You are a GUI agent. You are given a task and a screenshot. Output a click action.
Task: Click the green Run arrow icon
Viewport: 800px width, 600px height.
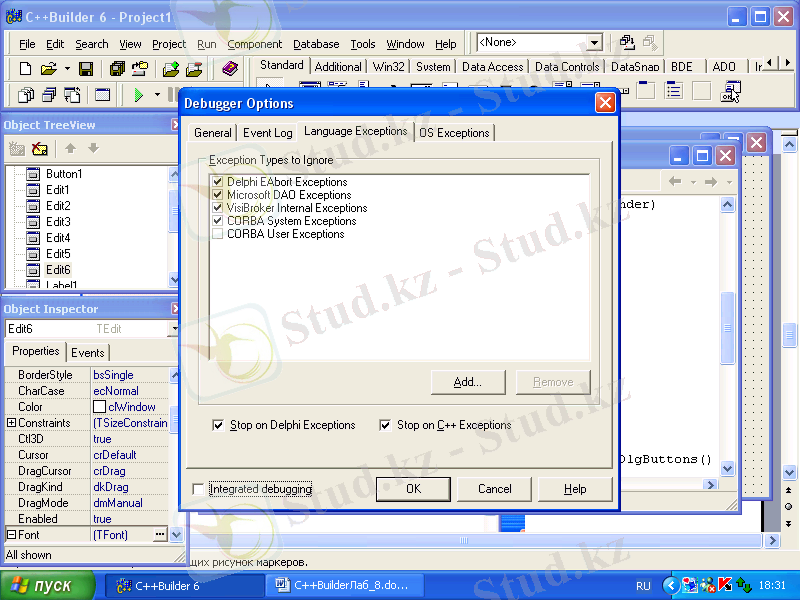pyautogui.click(x=138, y=95)
